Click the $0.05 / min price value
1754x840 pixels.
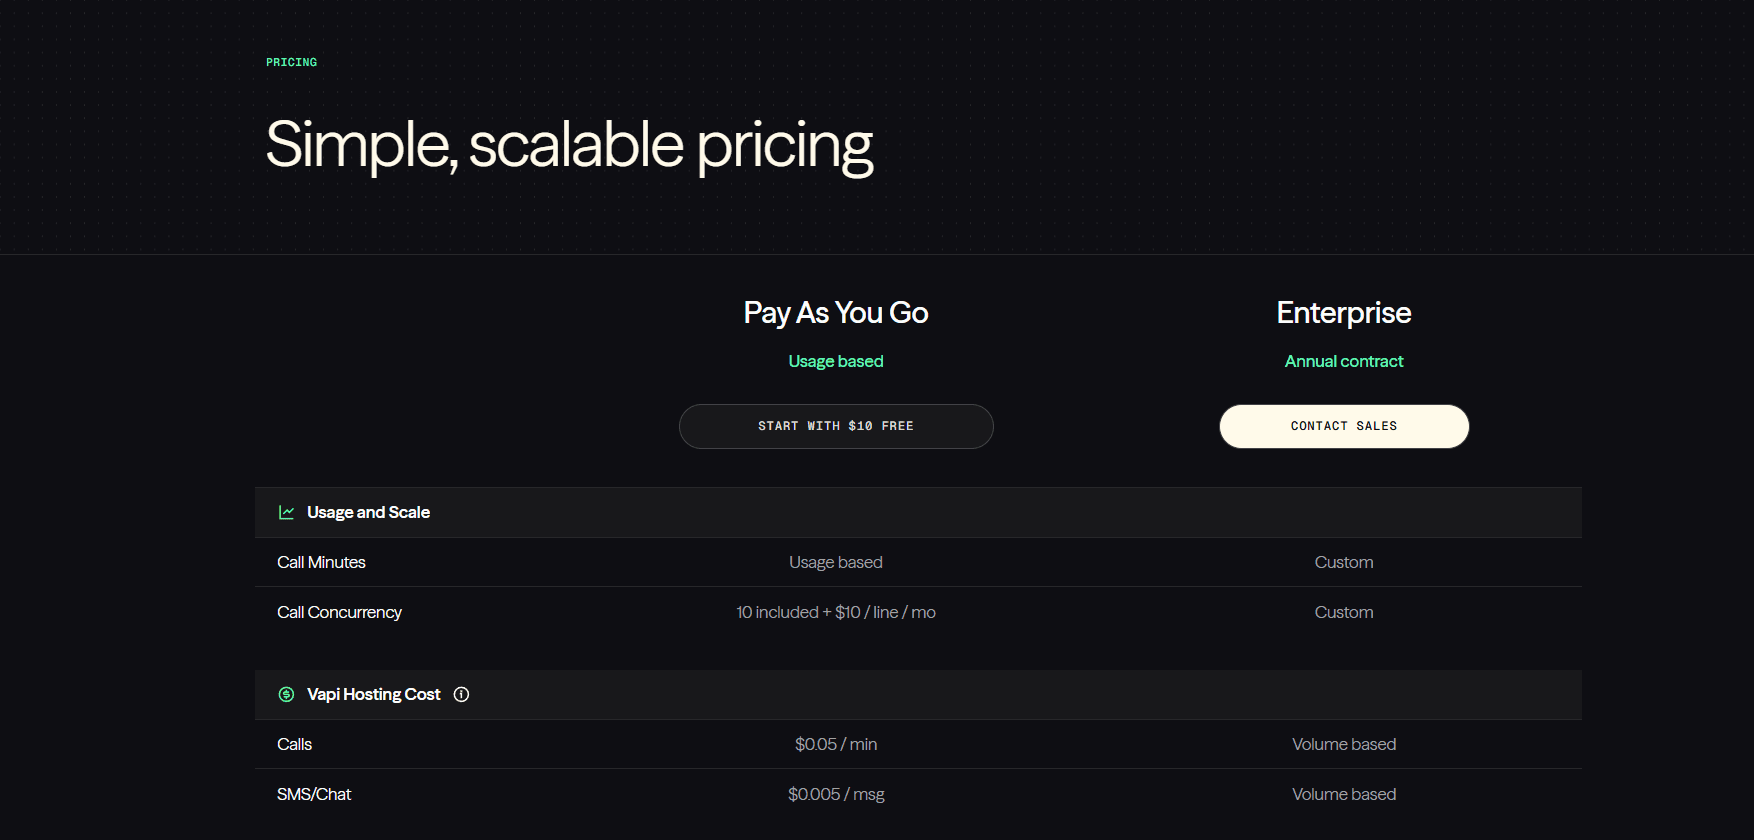coord(836,744)
